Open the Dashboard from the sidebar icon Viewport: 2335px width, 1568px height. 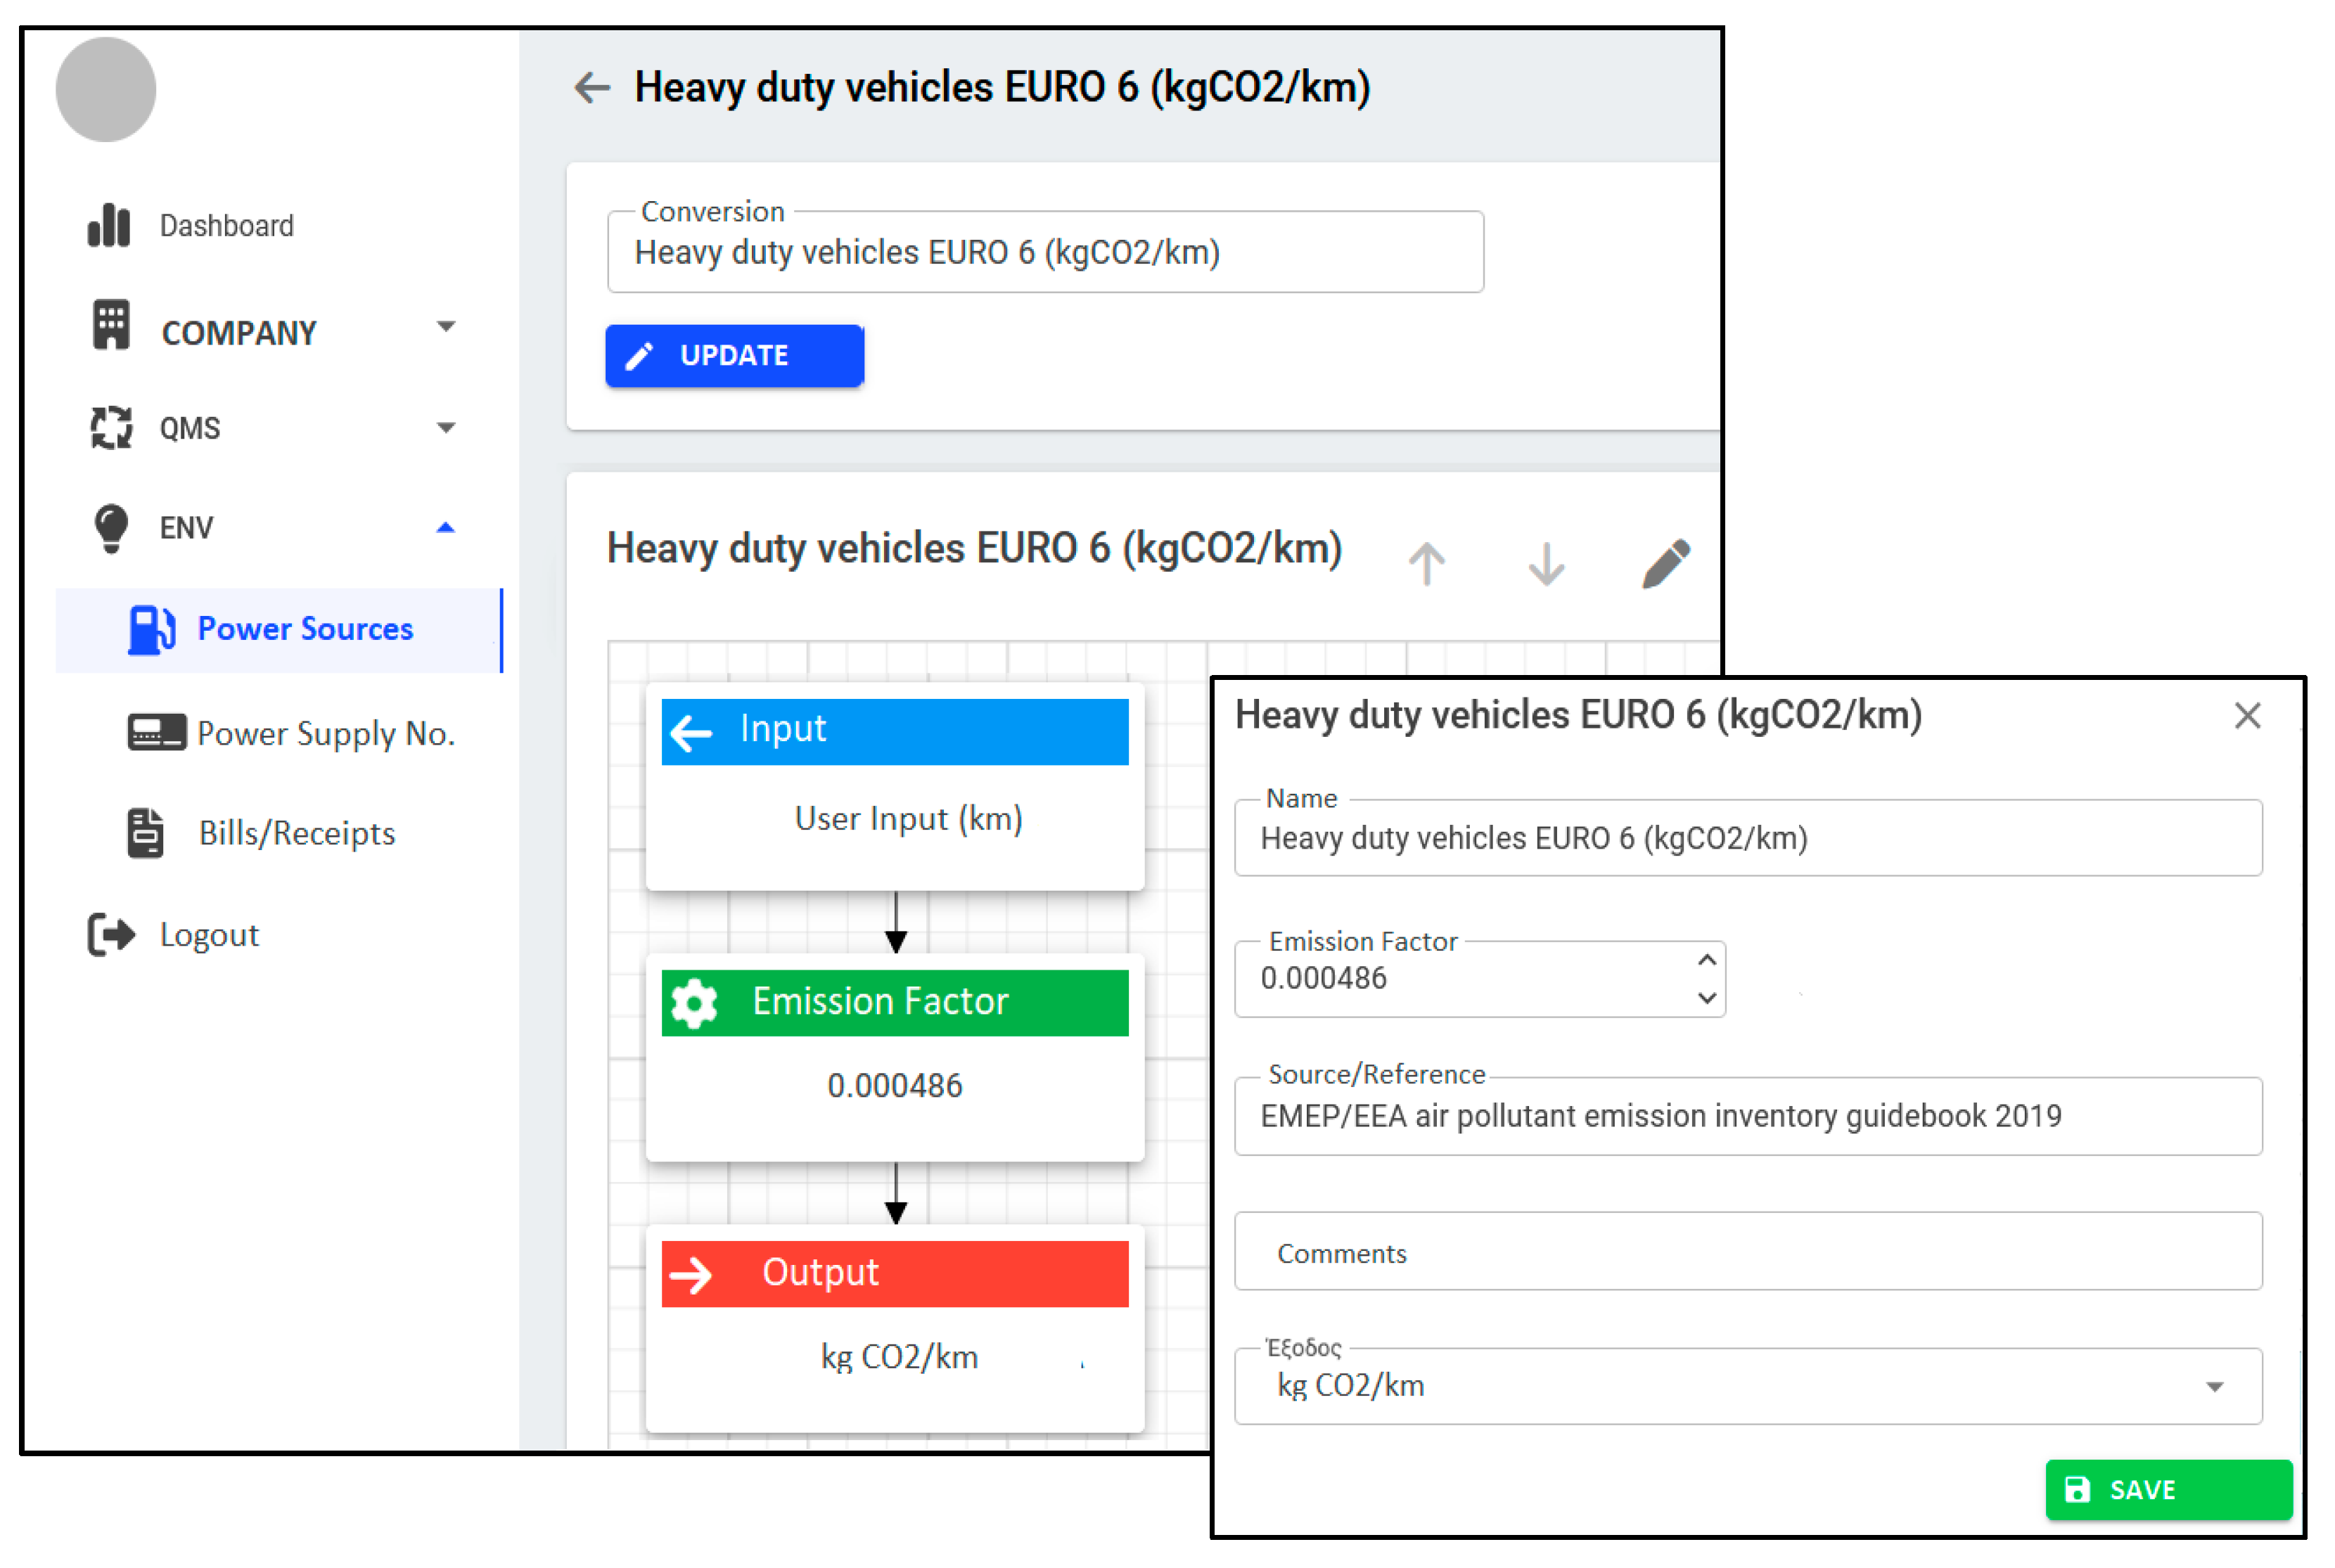(x=110, y=225)
